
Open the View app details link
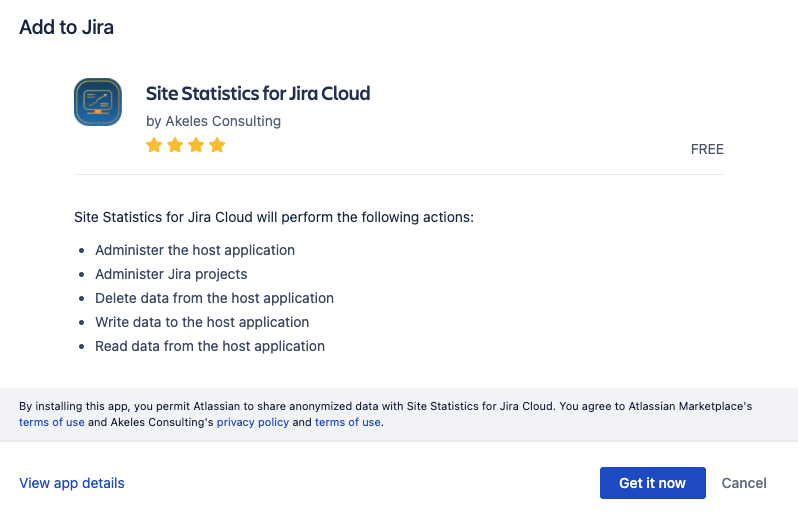coord(72,483)
